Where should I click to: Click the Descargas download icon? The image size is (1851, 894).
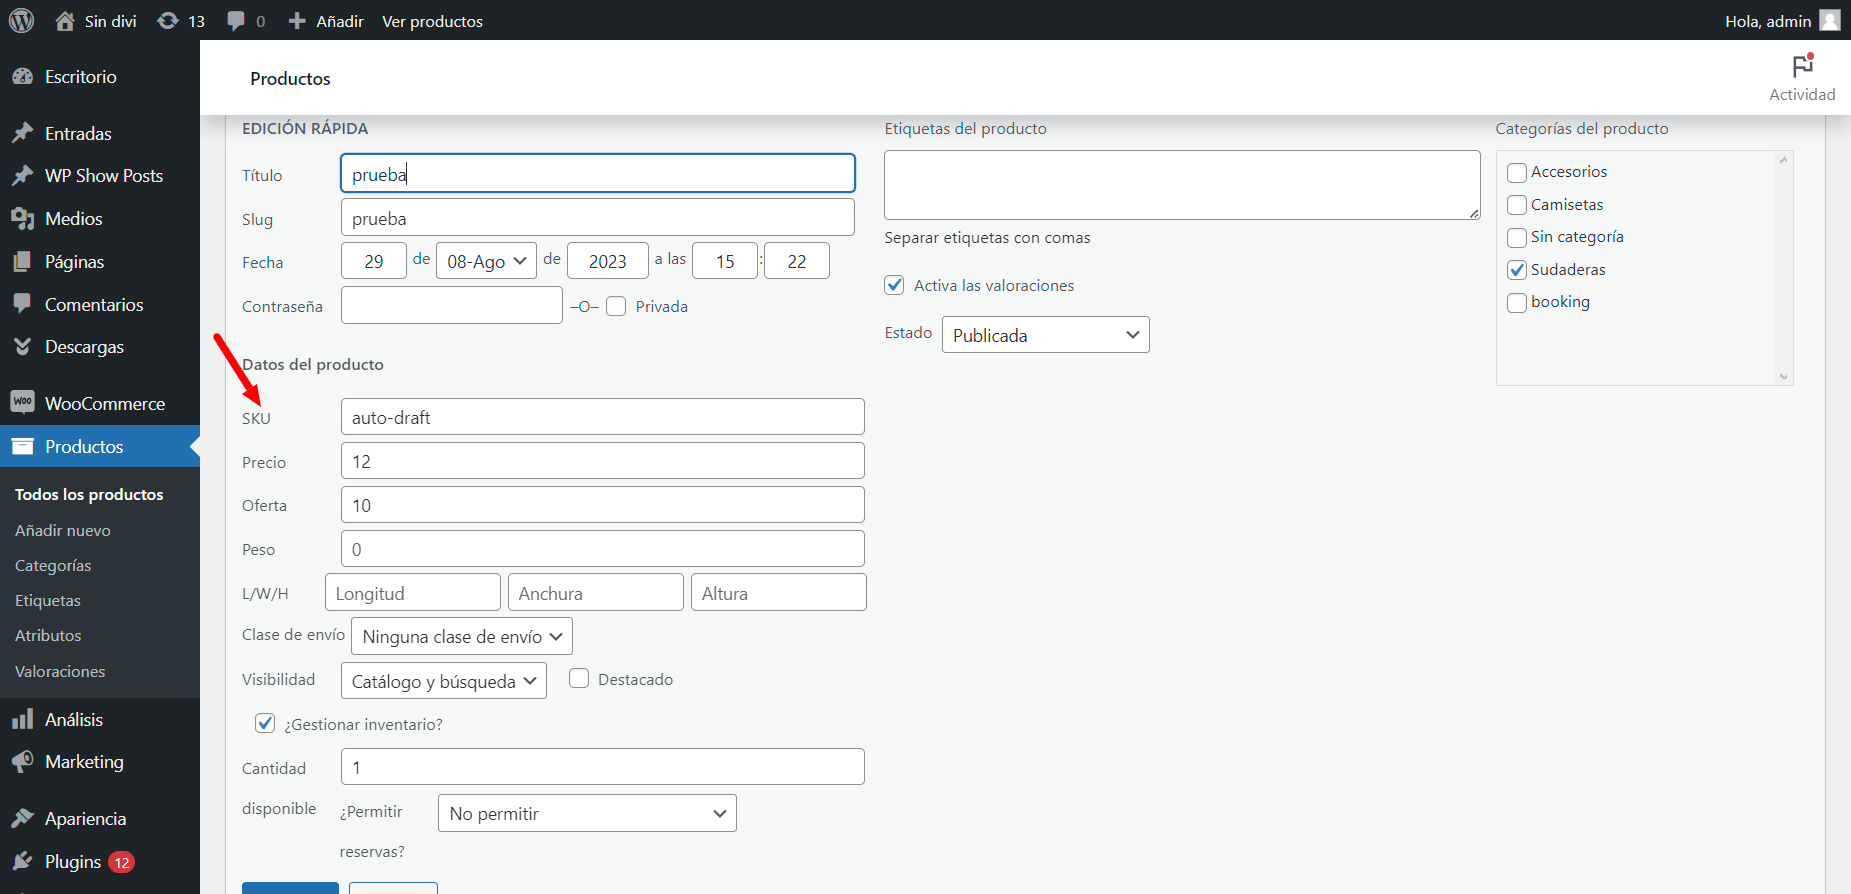[22, 346]
